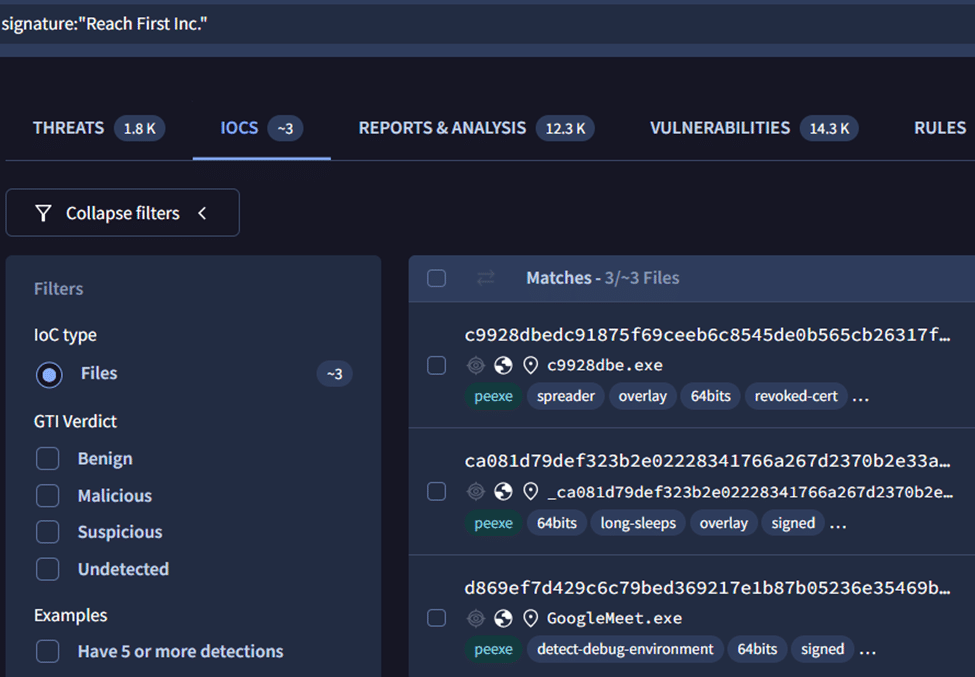Click the swap arrows icon beside Matches
Screen dimensions: 975x677
tap(486, 278)
